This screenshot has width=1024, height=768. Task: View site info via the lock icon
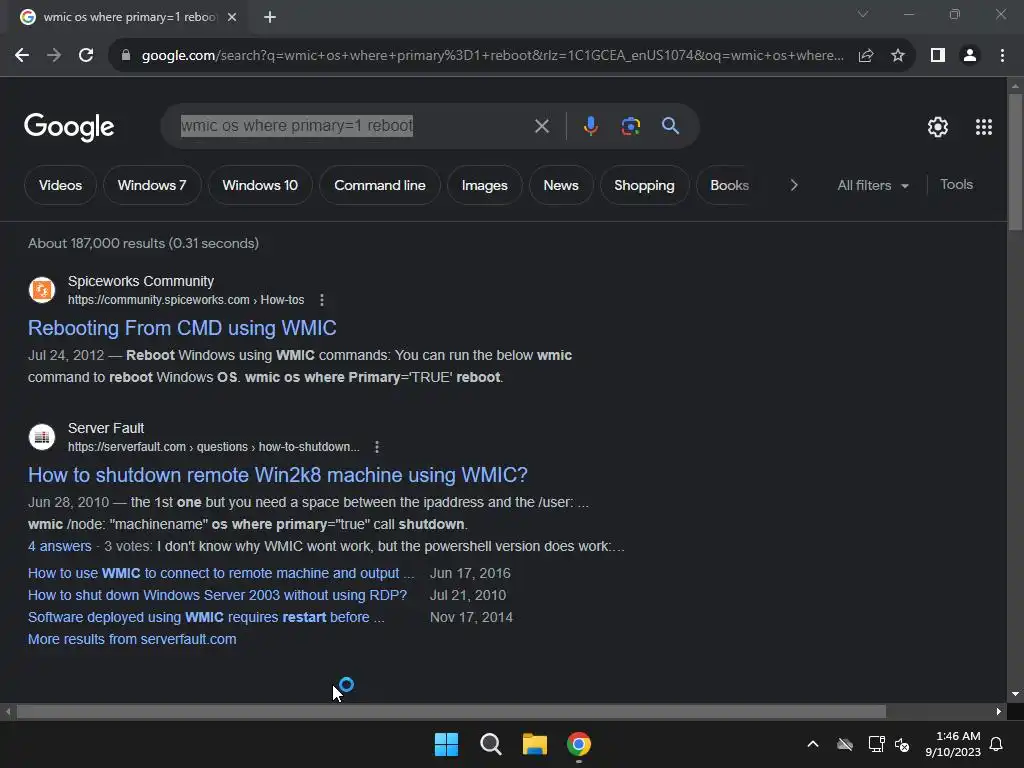tap(126, 56)
